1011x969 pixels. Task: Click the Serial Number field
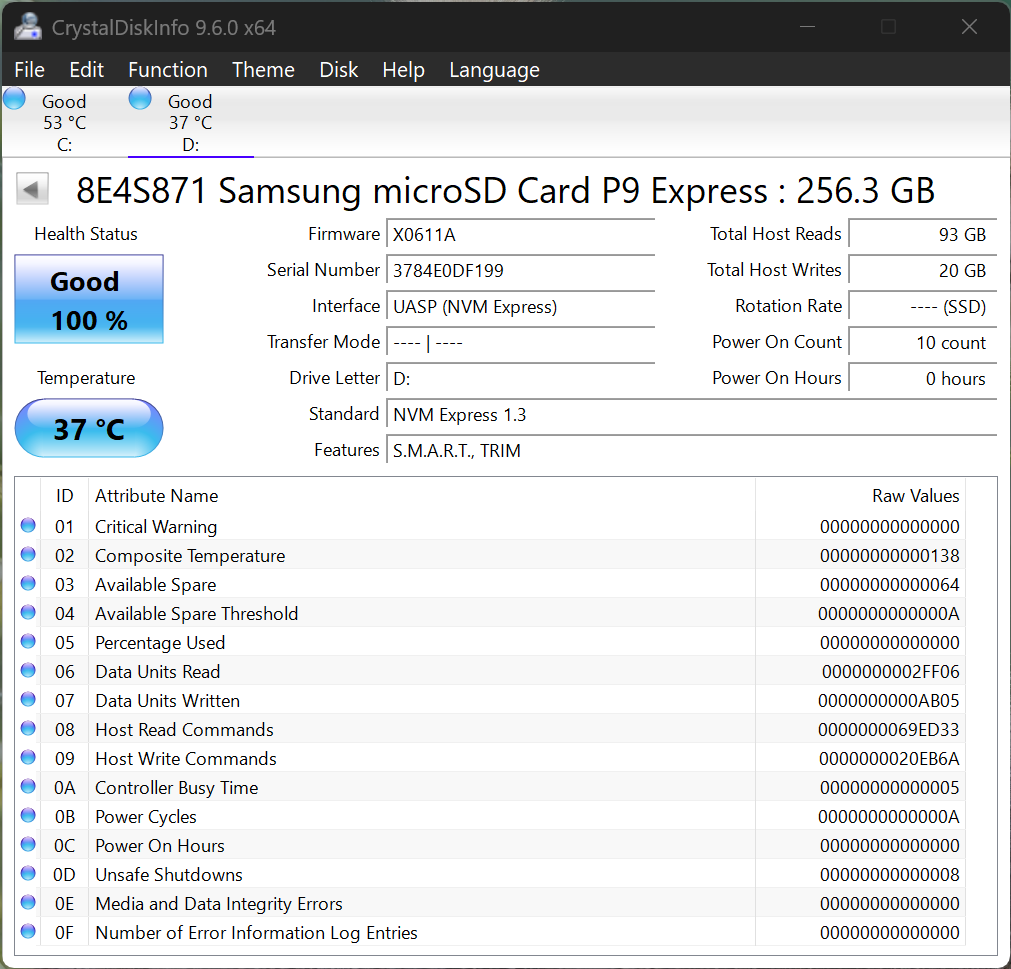pyautogui.click(x=520, y=270)
